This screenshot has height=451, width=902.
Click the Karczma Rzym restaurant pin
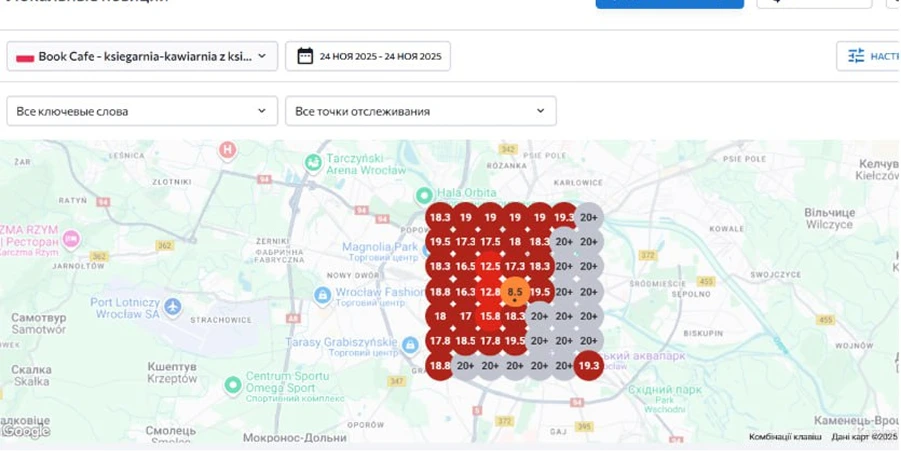click(x=71, y=238)
